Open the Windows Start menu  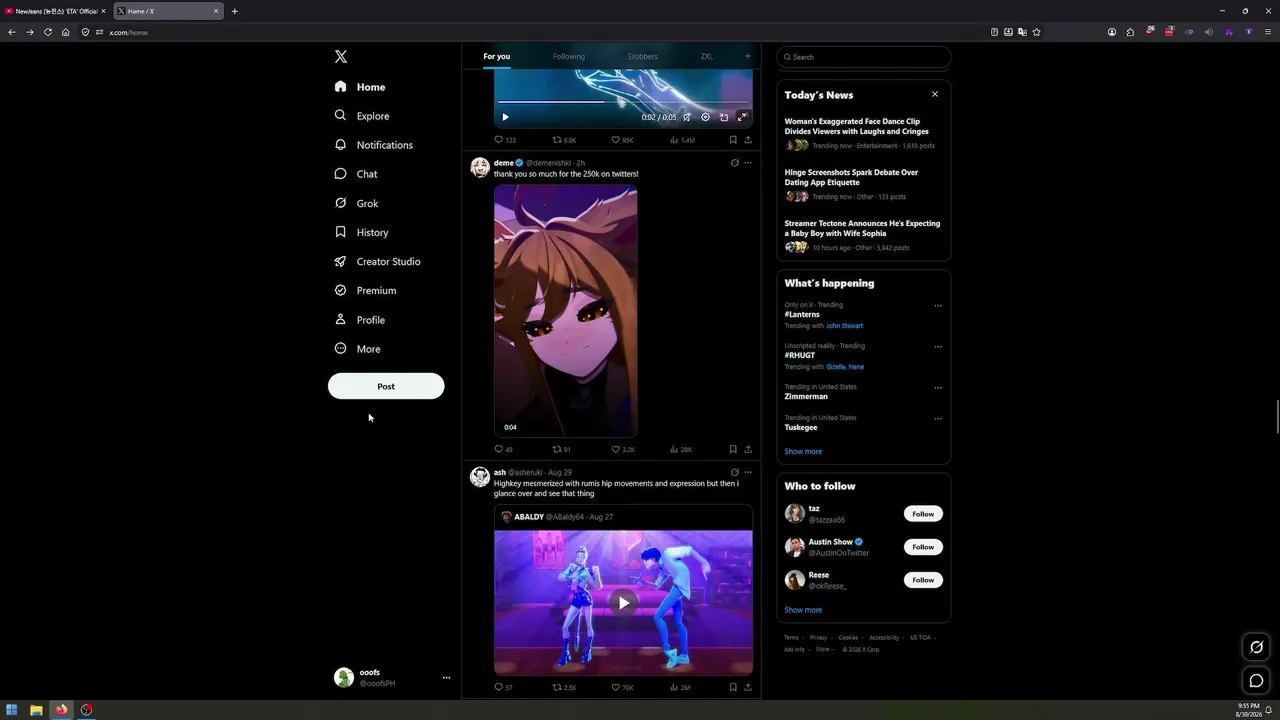coord(12,710)
